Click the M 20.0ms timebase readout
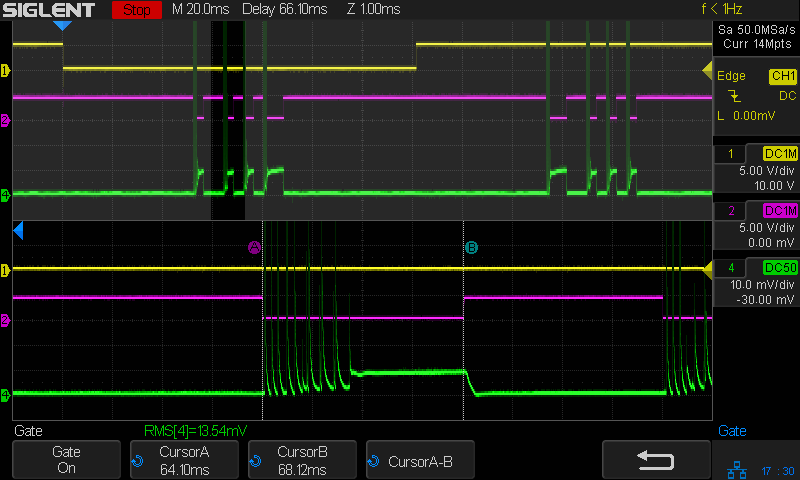 200,10
